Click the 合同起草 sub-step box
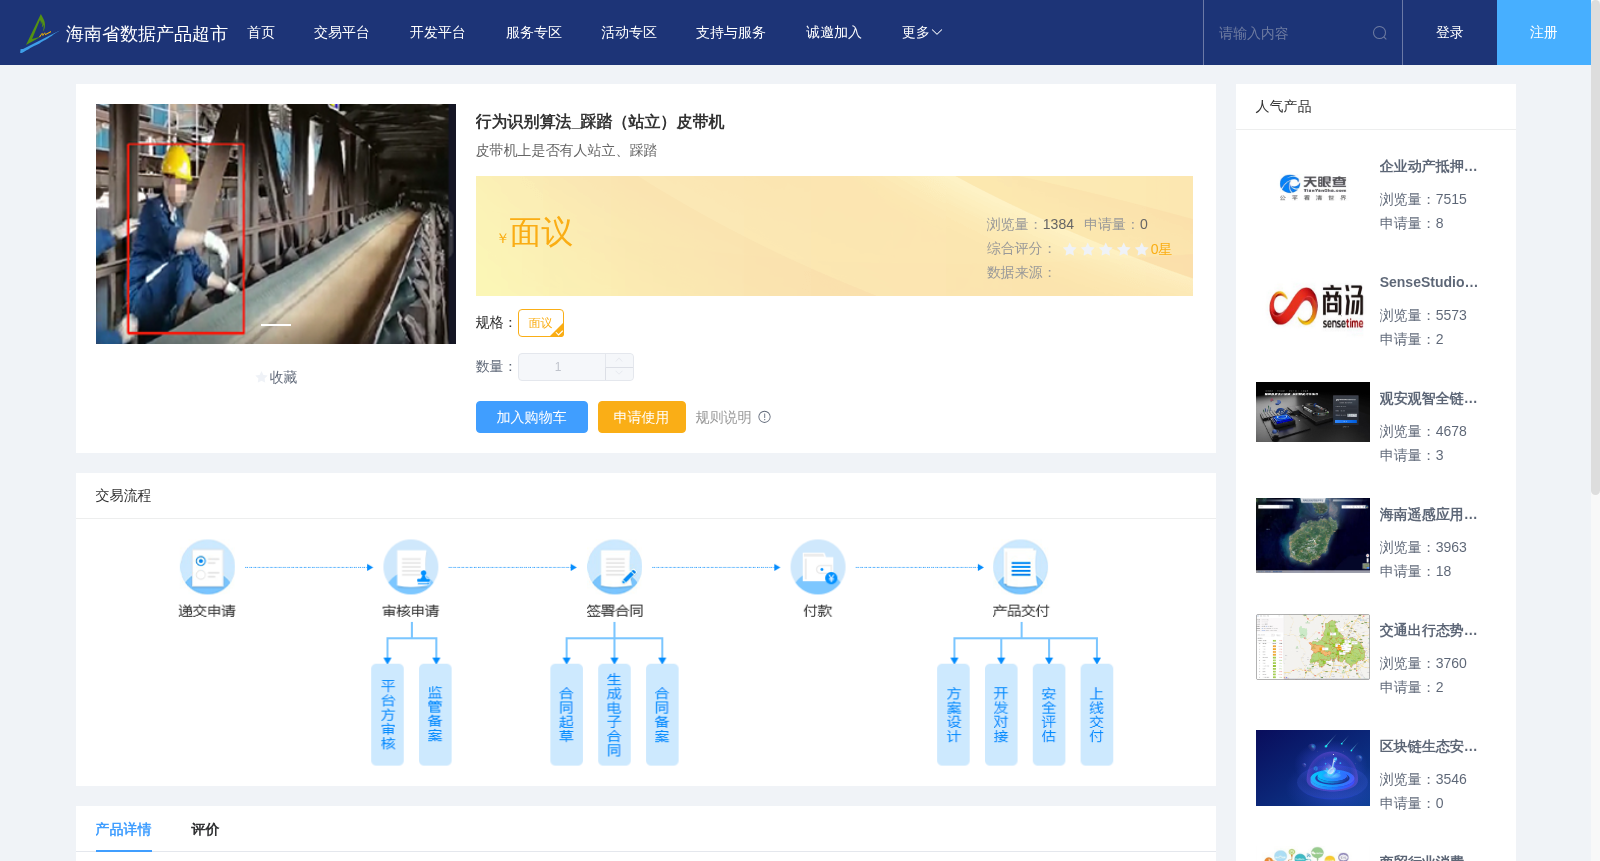The width and height of the screenshot is (1600, 861). pyautogui.click(x=567, y=715)
